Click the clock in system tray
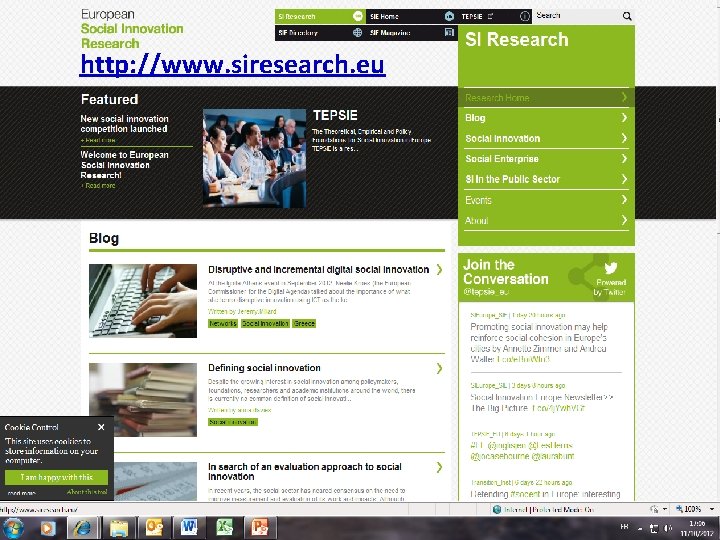 coord(697,528)
